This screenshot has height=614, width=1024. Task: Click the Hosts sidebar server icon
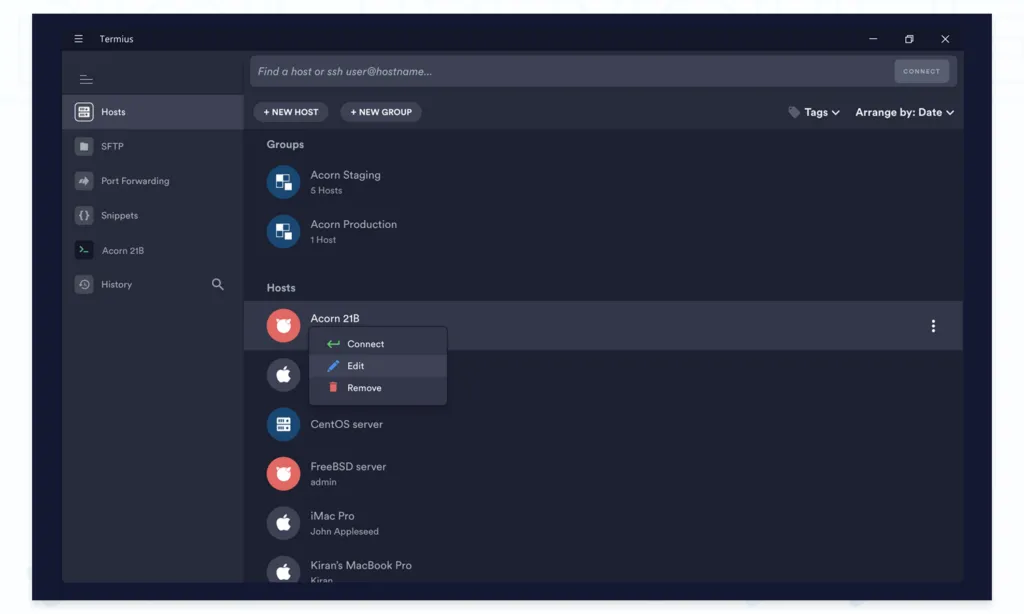click(84, 112)
